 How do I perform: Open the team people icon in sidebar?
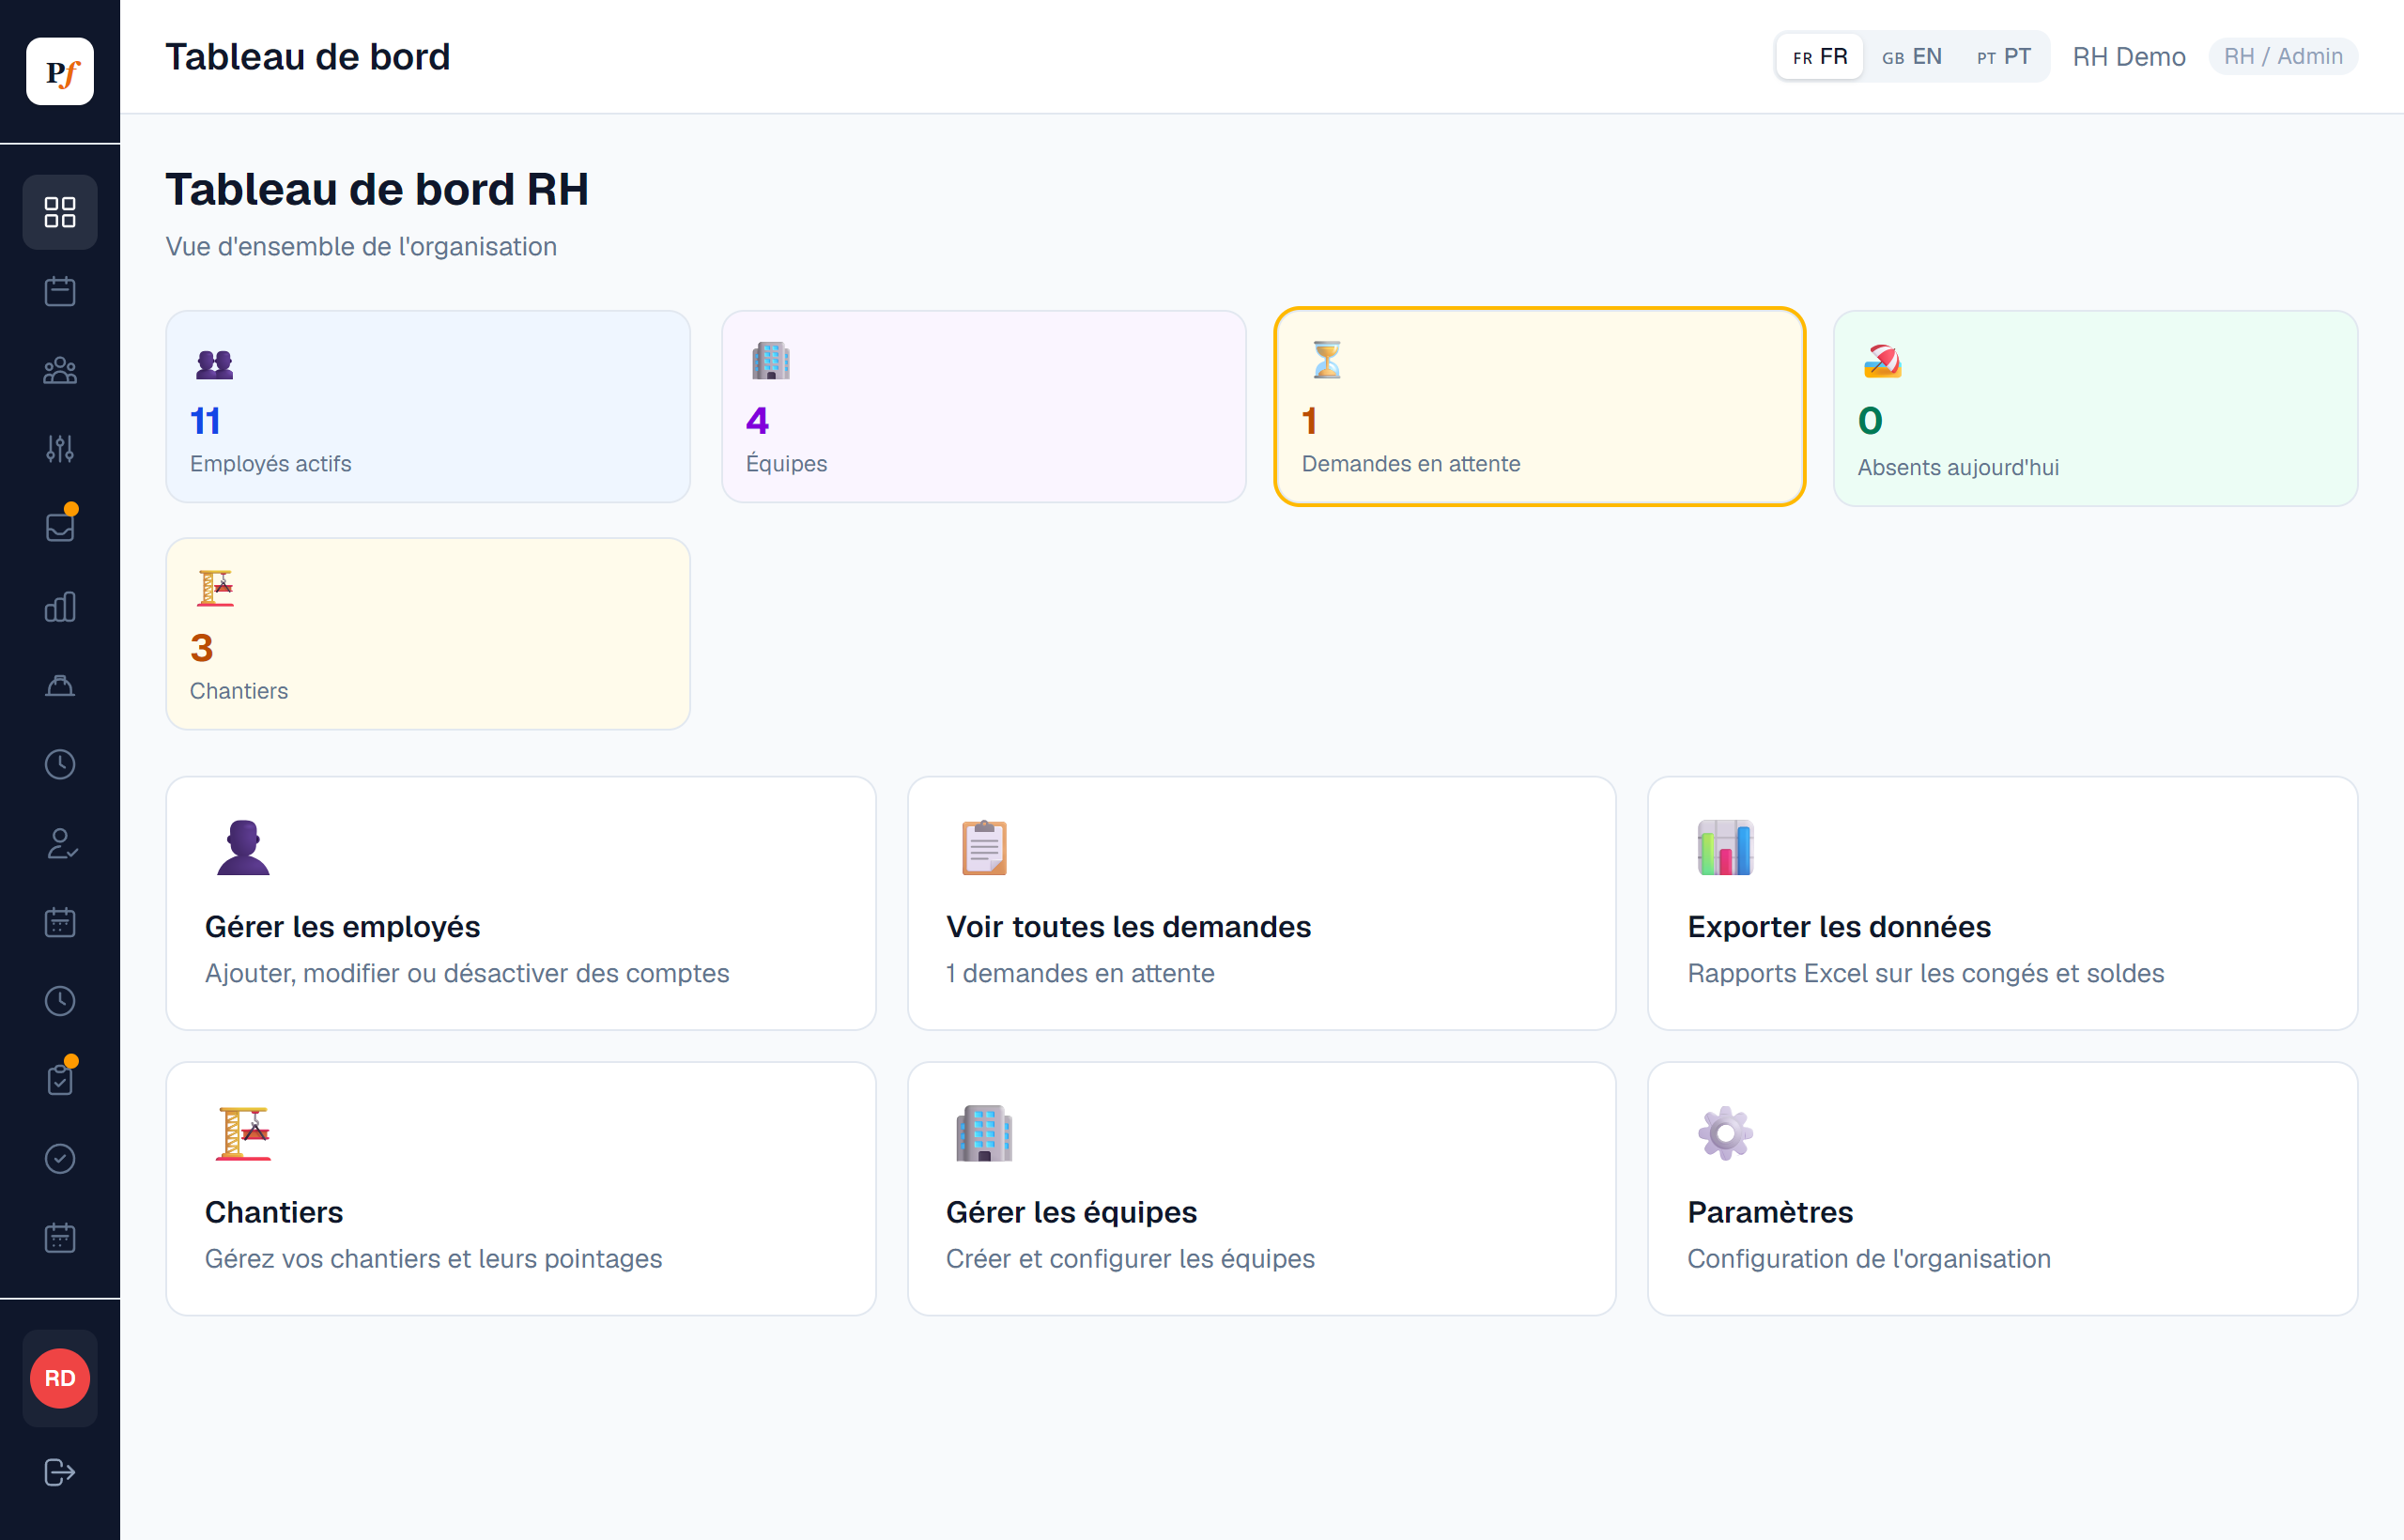pos(60,370)
